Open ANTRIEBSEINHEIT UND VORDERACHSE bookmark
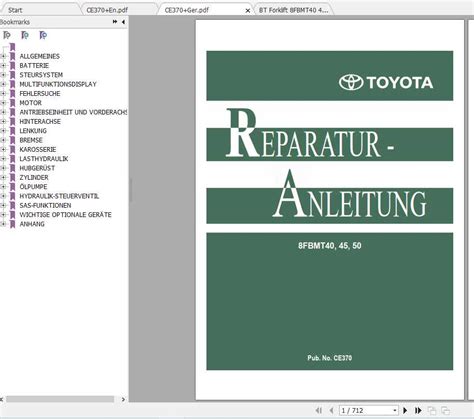 73,112
